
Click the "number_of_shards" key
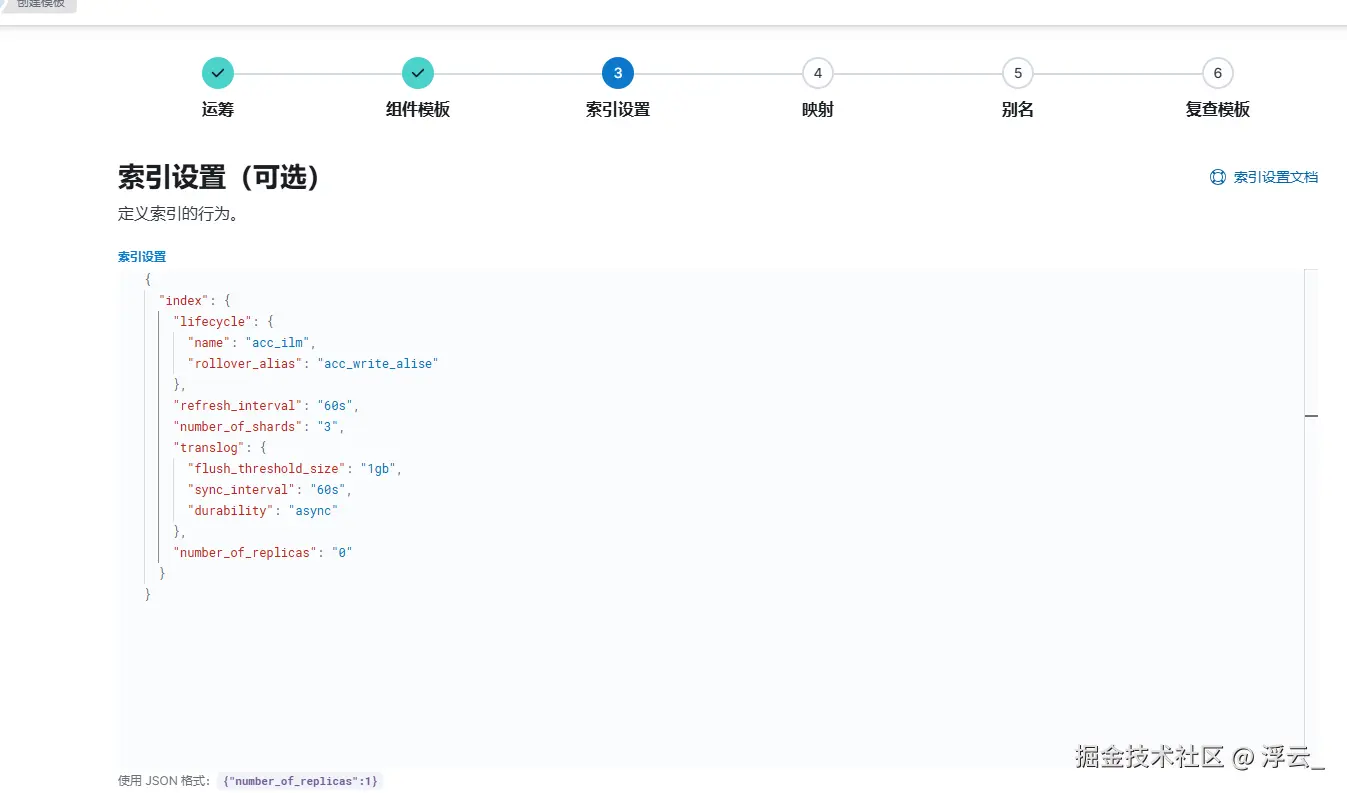tap(237, 427)
